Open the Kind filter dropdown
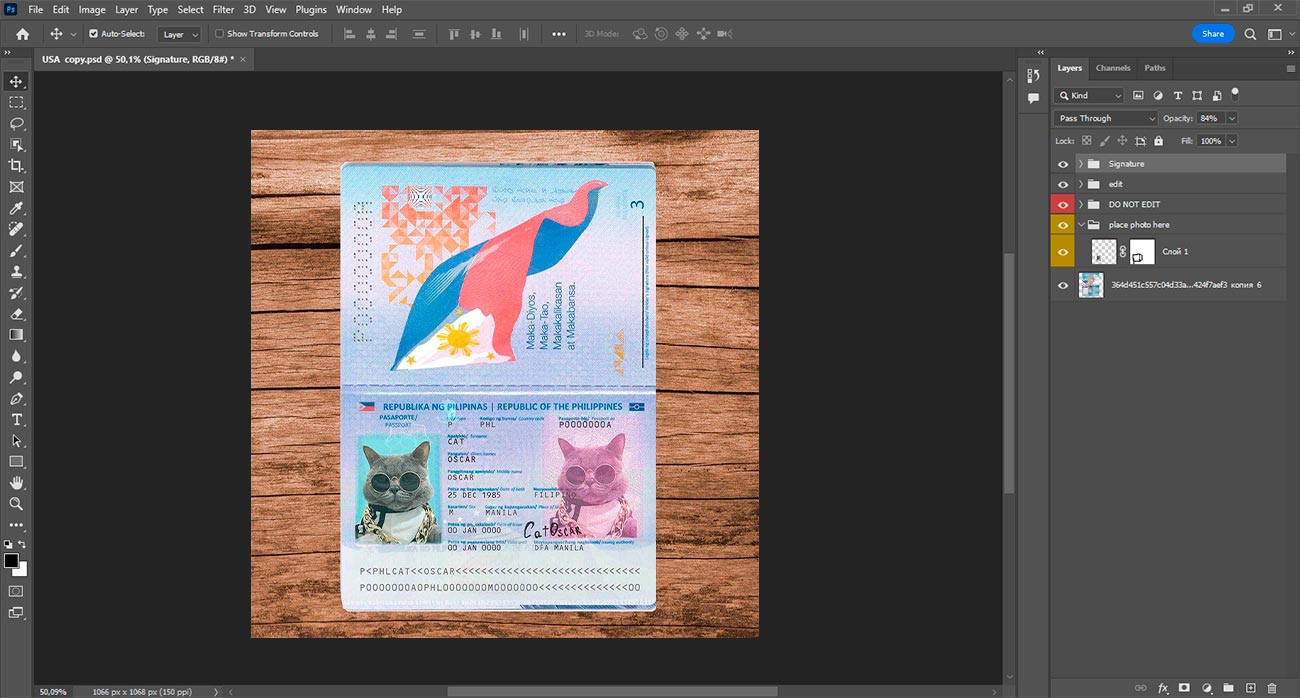The width and height of the screenshot is (1300, 698). (1090, 96)
